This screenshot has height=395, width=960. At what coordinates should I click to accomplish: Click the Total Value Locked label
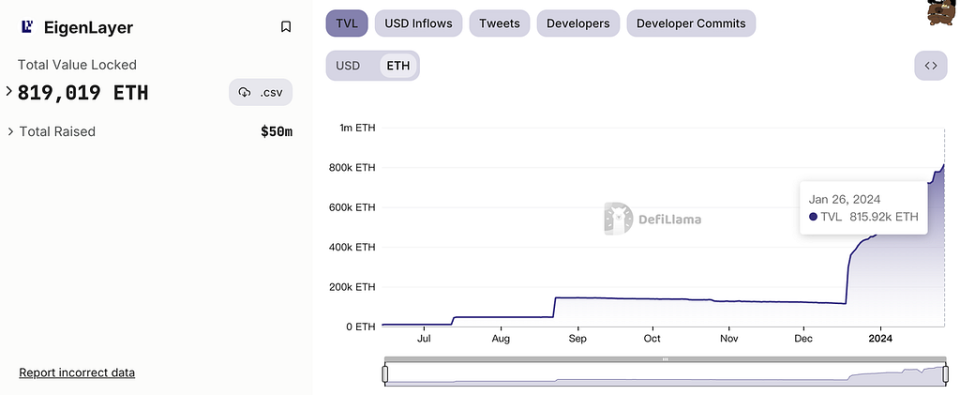tap(77, 65)
